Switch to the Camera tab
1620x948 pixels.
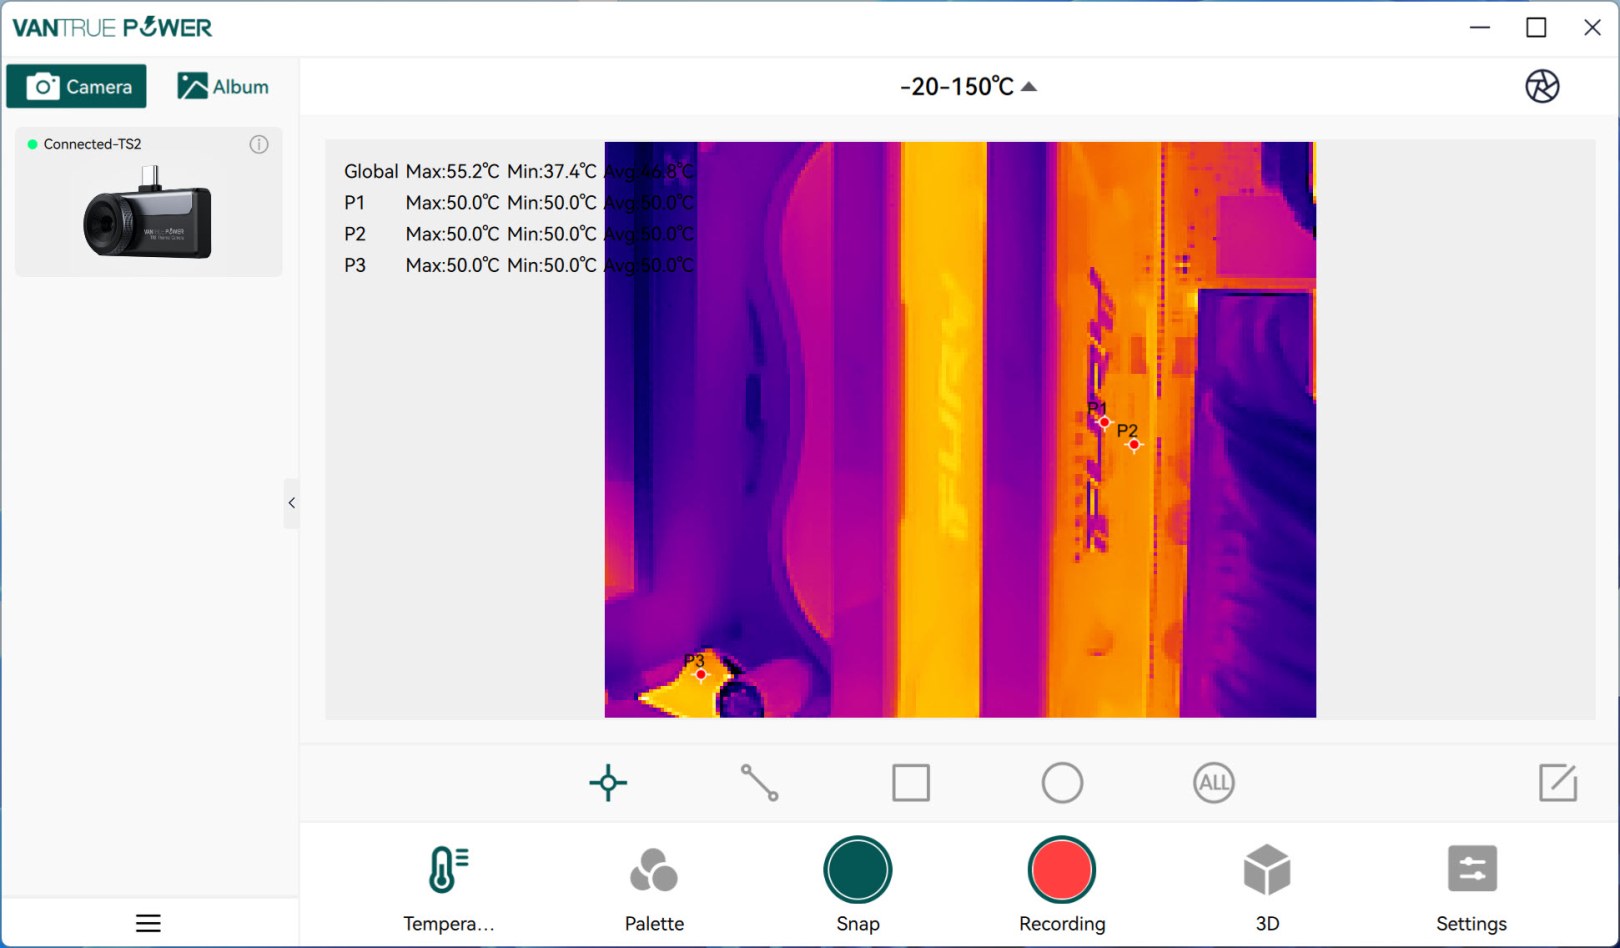(77, 86)
